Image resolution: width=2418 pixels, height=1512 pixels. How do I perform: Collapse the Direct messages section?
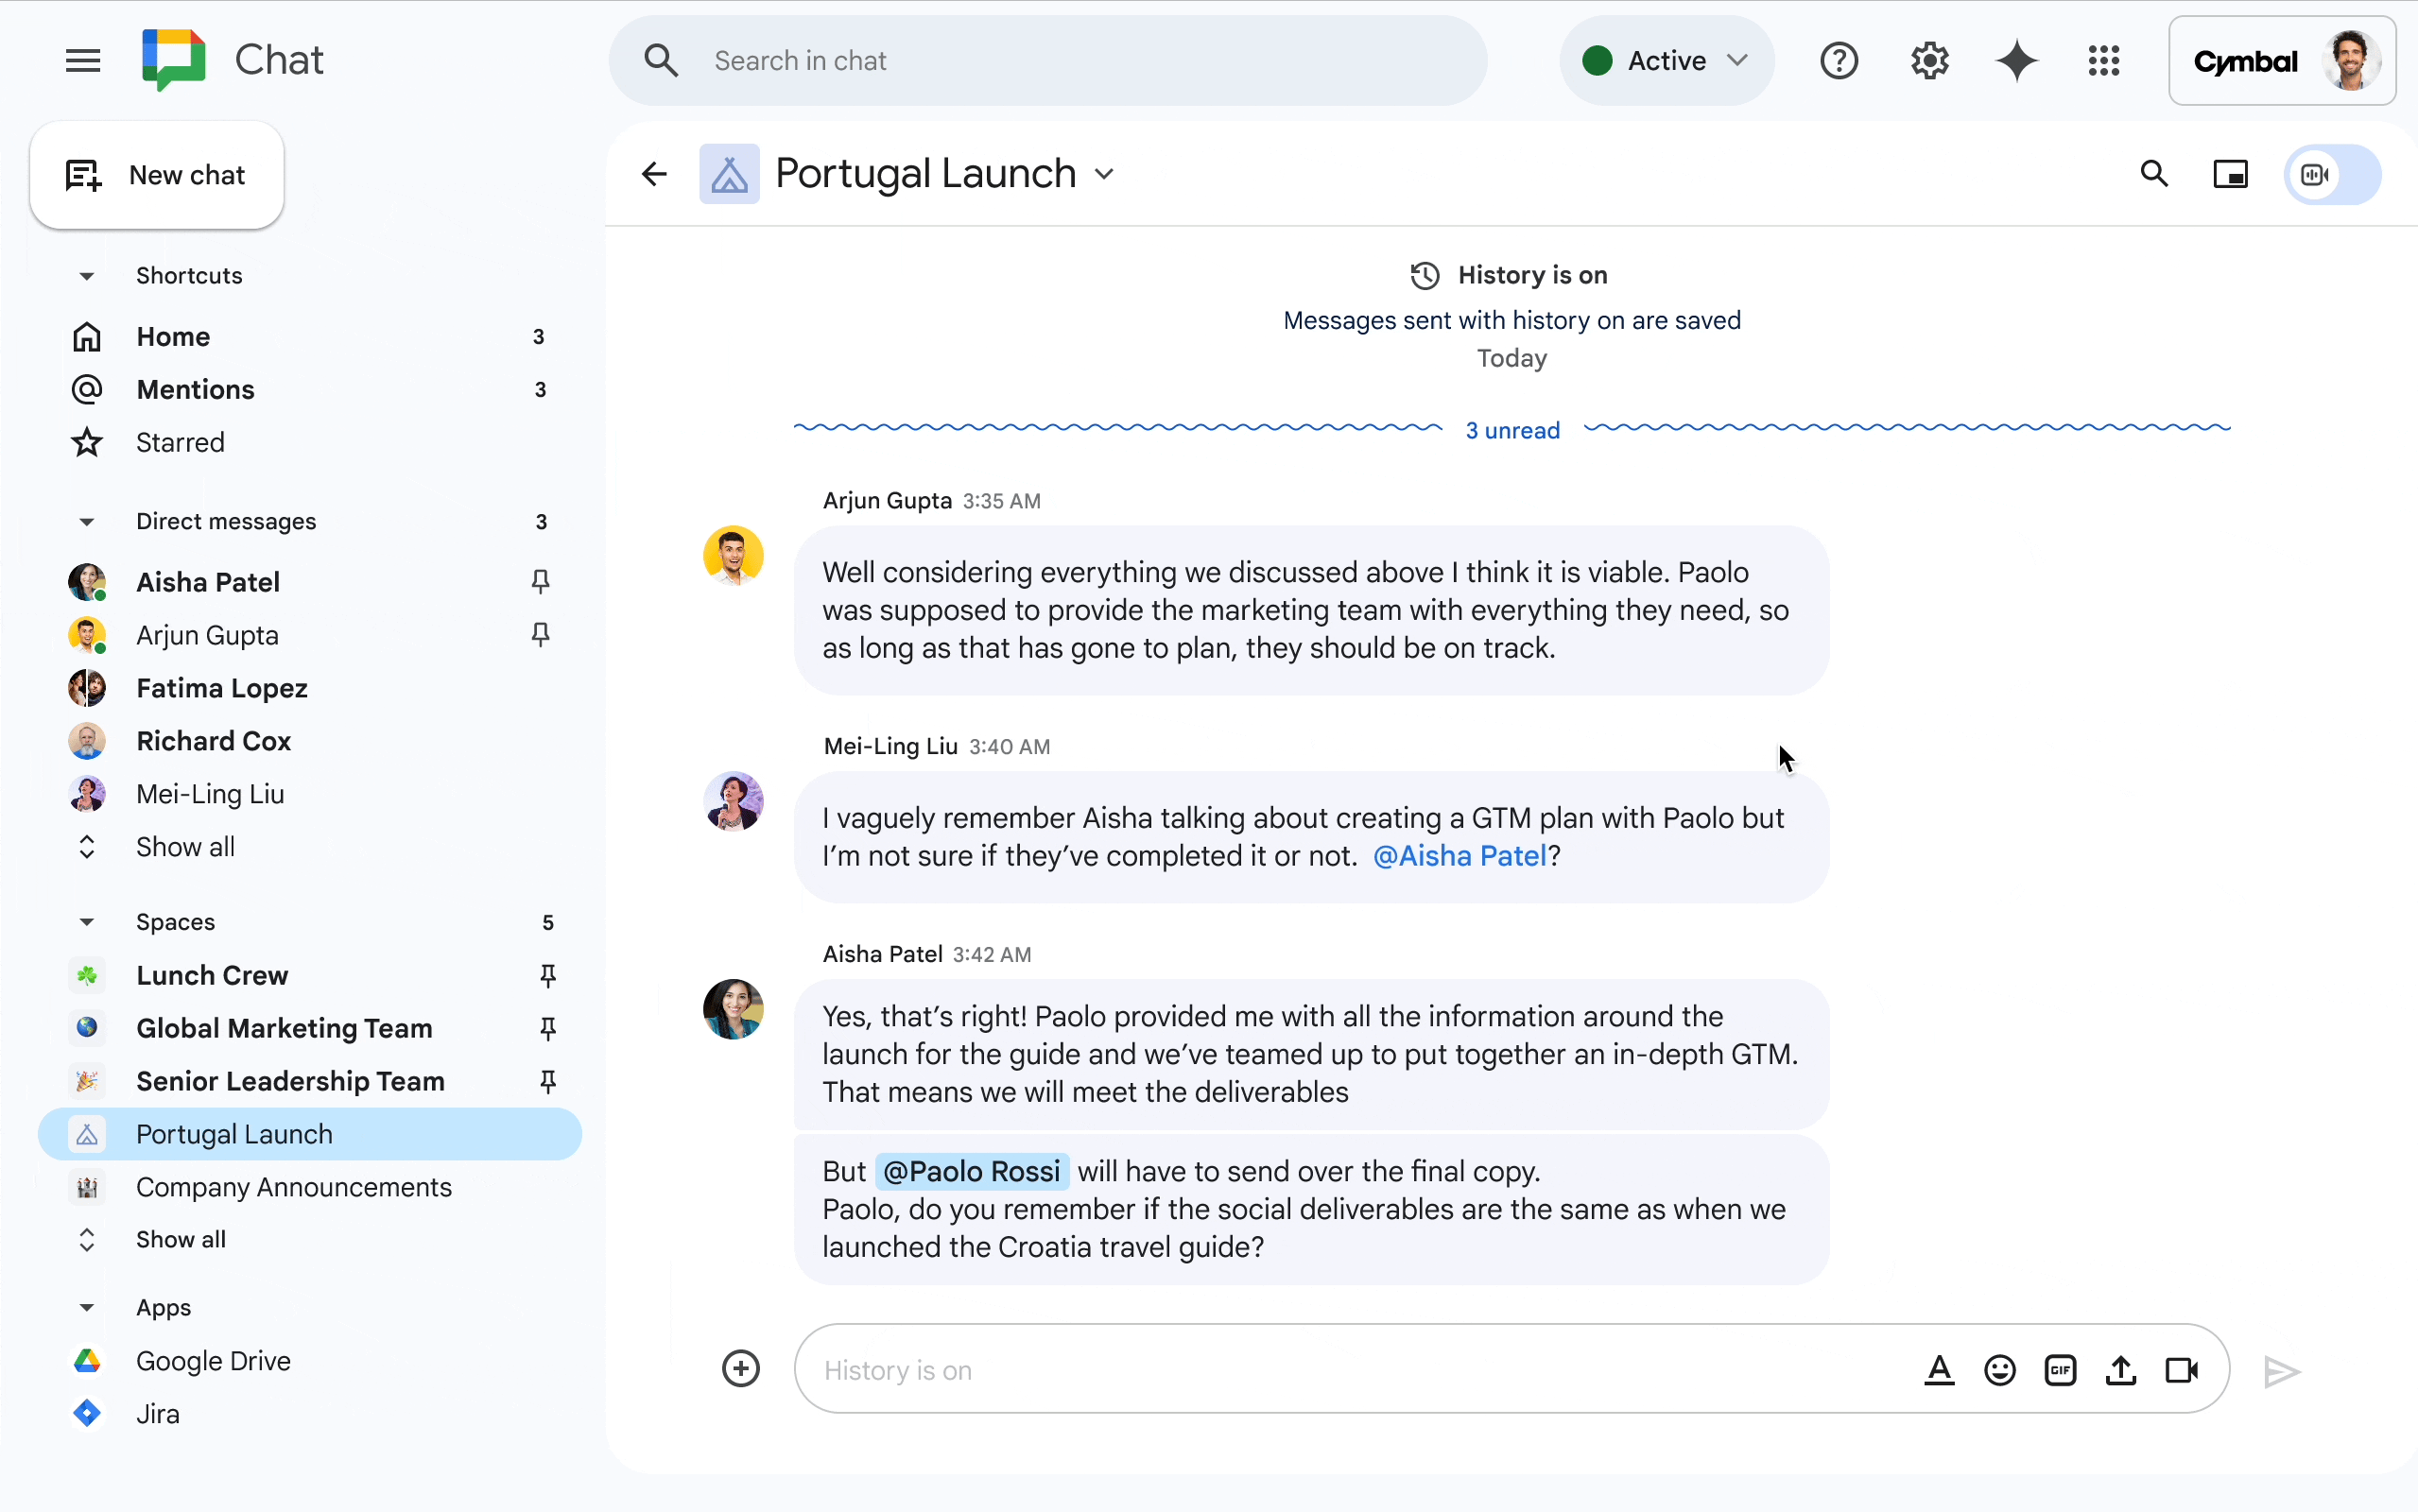pyautogui.click(x=87, y=522)
